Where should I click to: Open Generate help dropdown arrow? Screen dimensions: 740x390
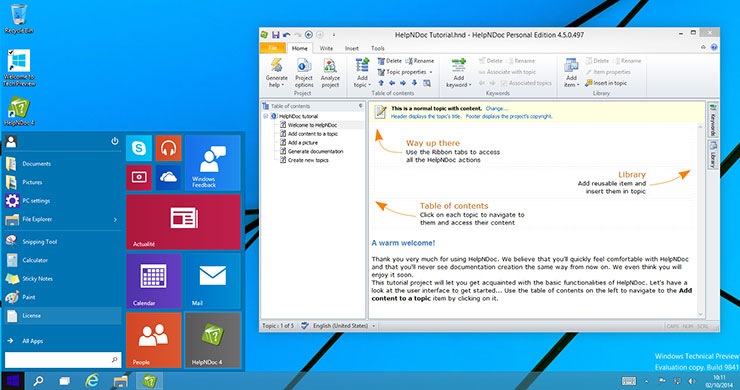283,85
